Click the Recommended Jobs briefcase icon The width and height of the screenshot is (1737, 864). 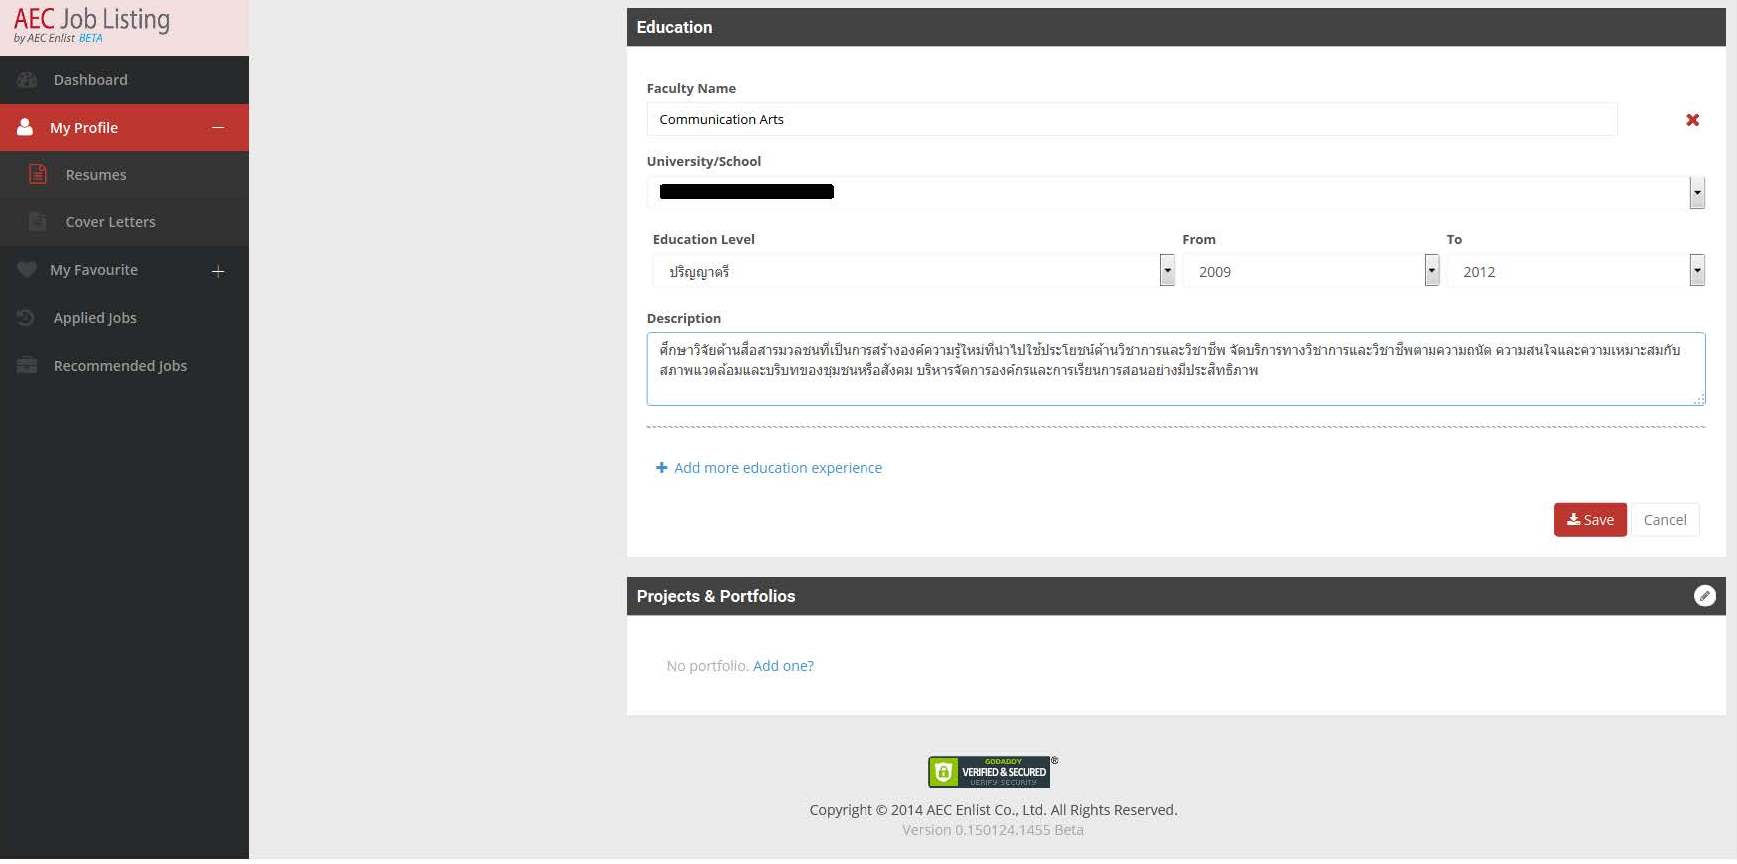pos(27,366)
